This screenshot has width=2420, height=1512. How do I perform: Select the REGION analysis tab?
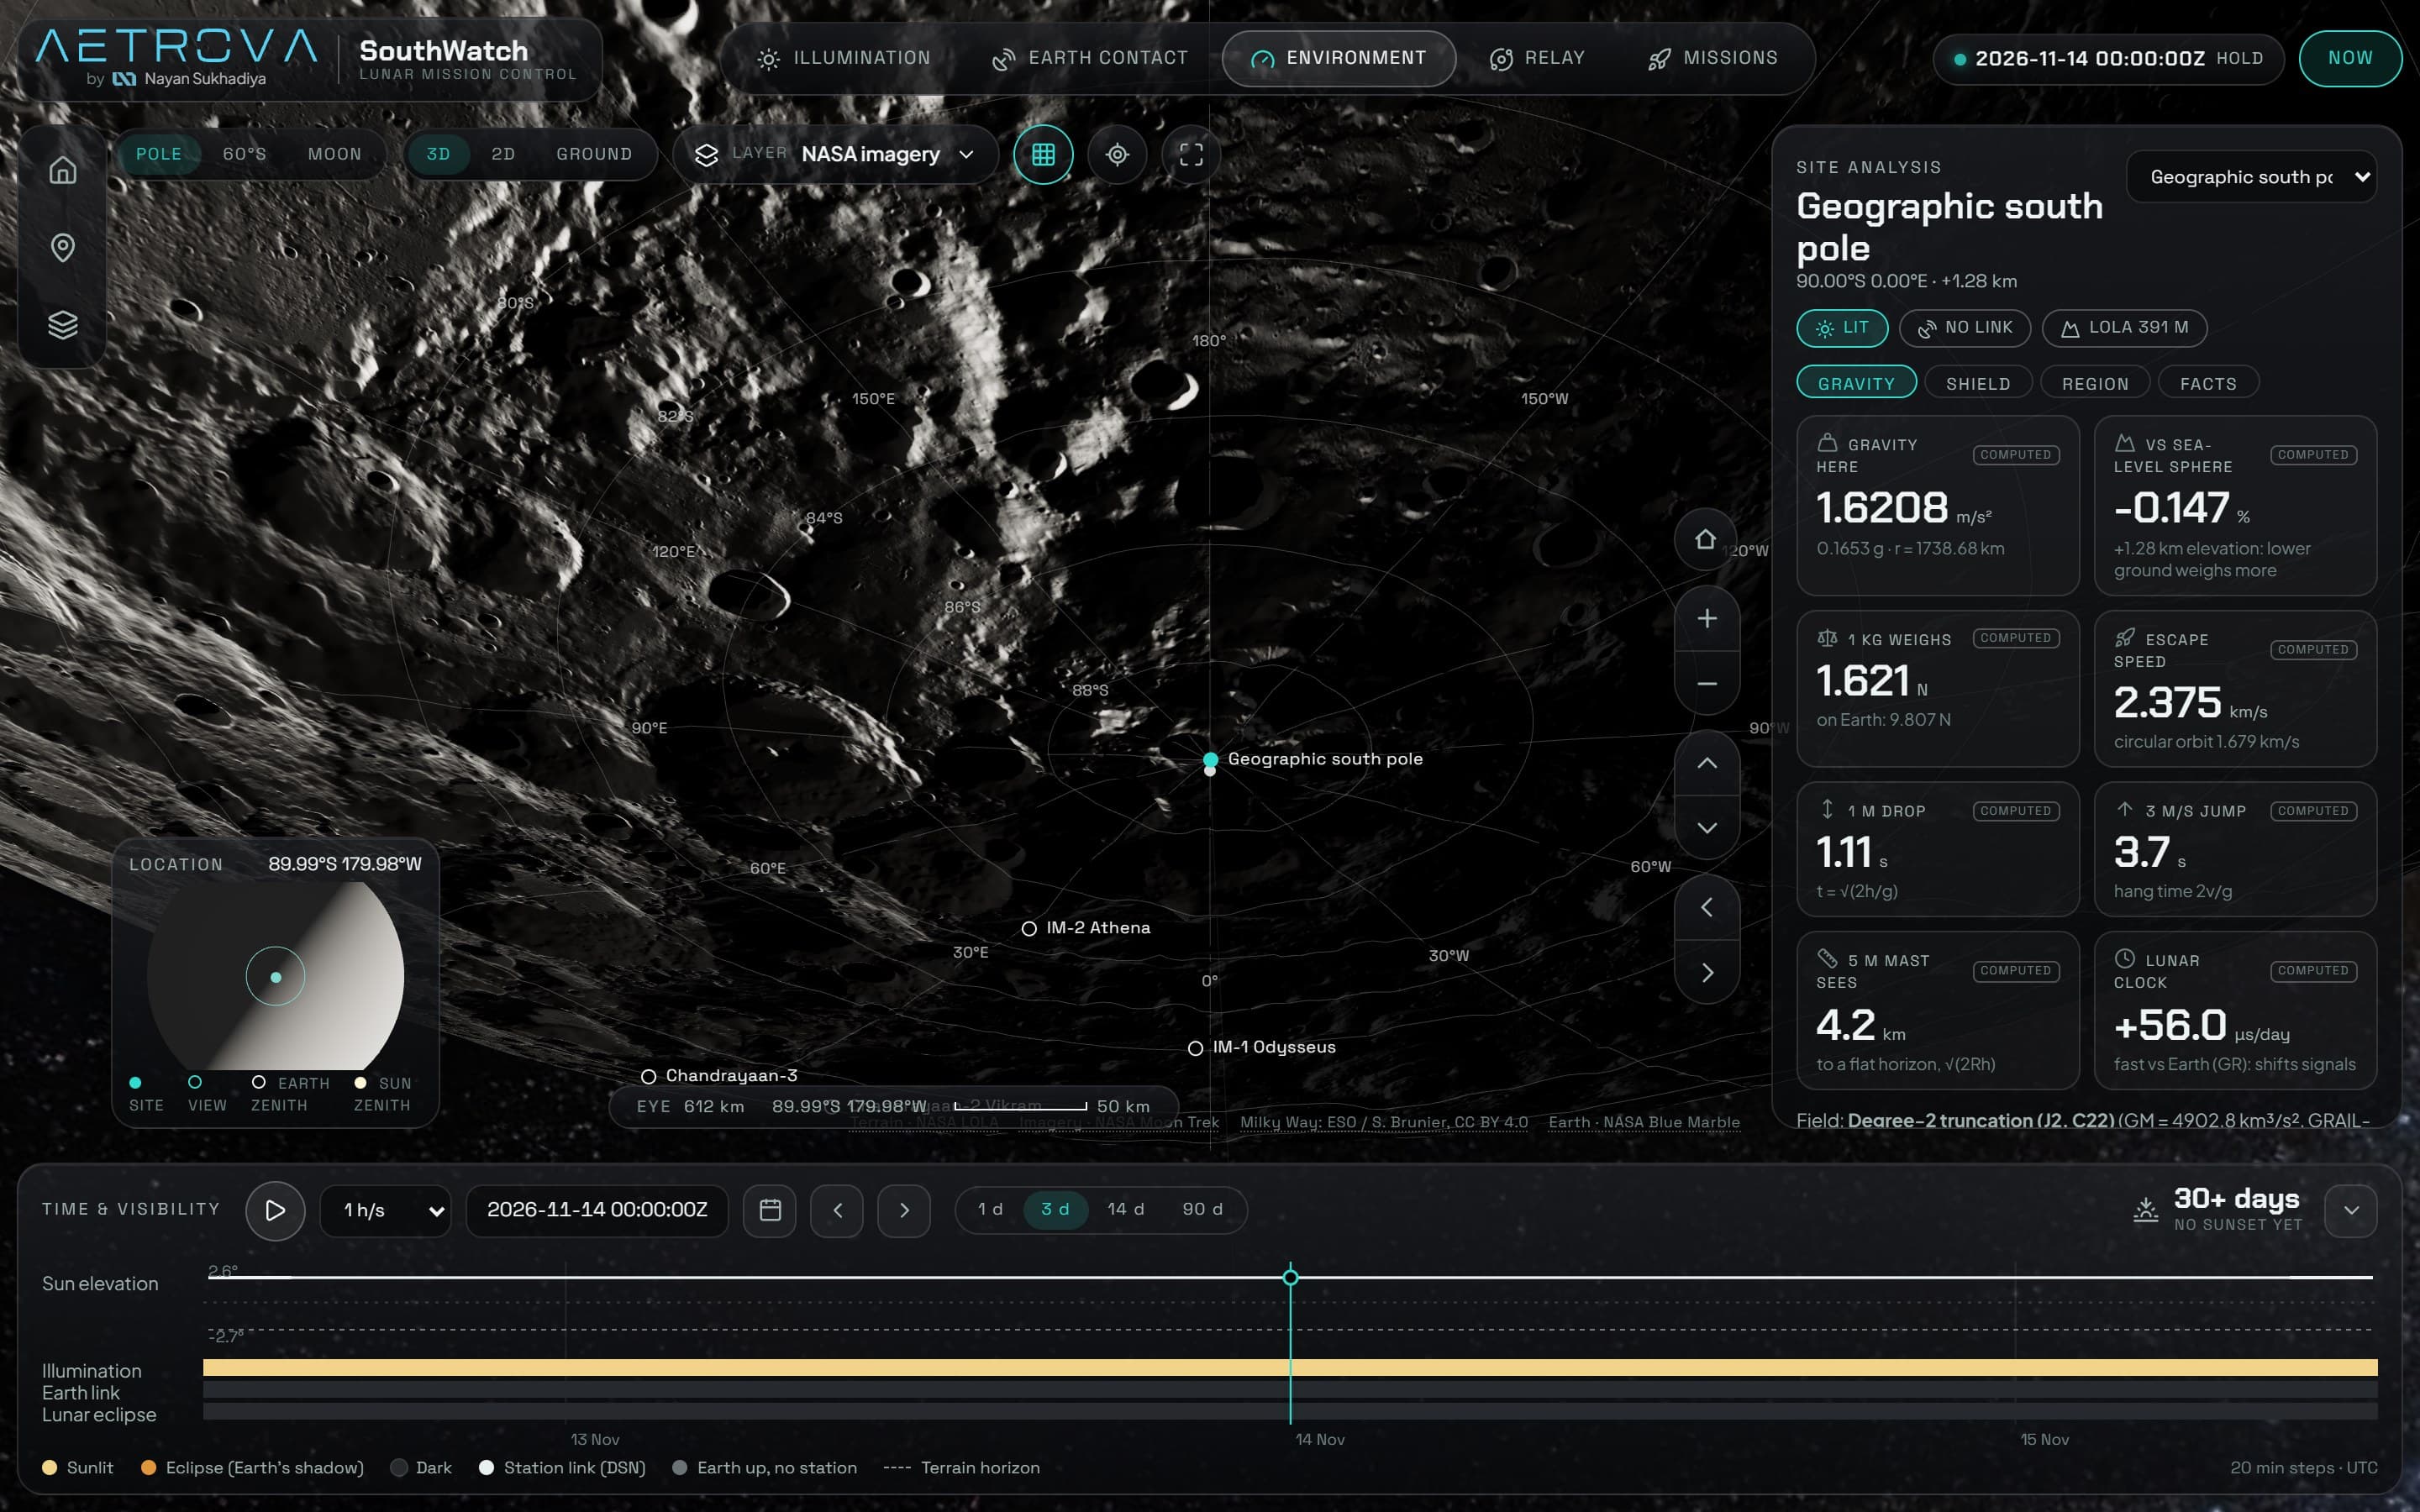pyautogui.click(x=2095, y=383)
